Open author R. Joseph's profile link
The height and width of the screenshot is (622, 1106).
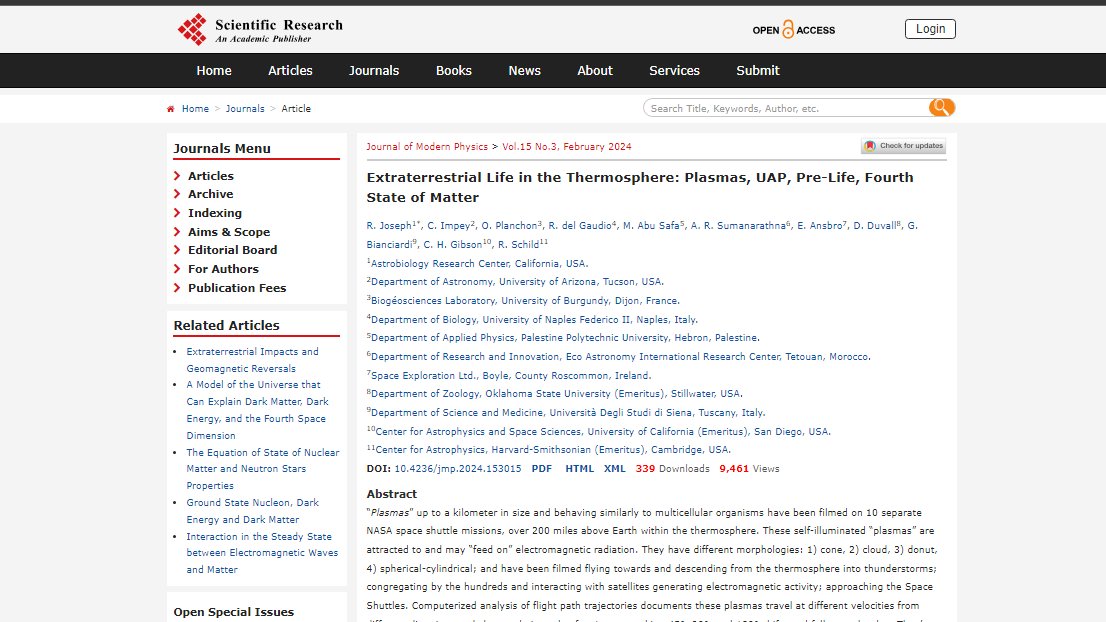pos(389,226)
